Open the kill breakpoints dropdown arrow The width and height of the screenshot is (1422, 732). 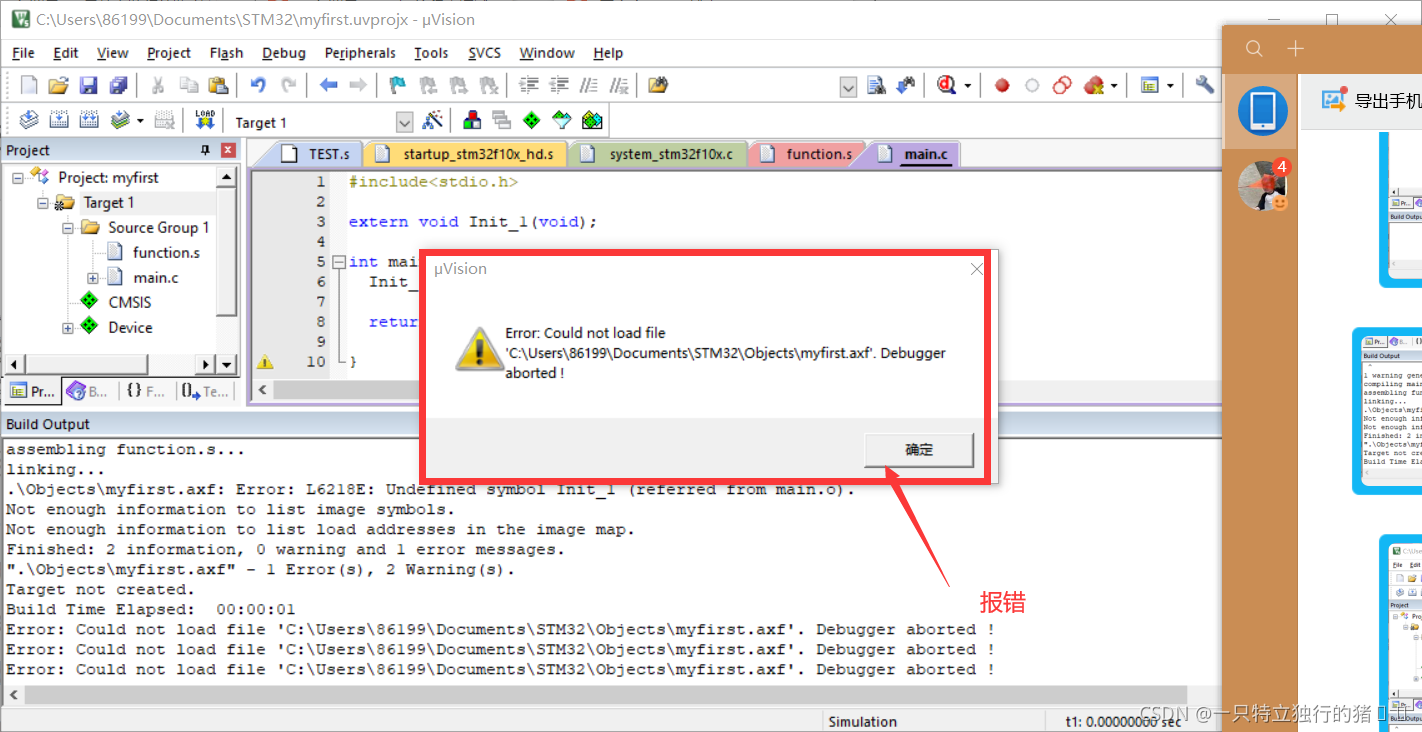(1114, 86)
